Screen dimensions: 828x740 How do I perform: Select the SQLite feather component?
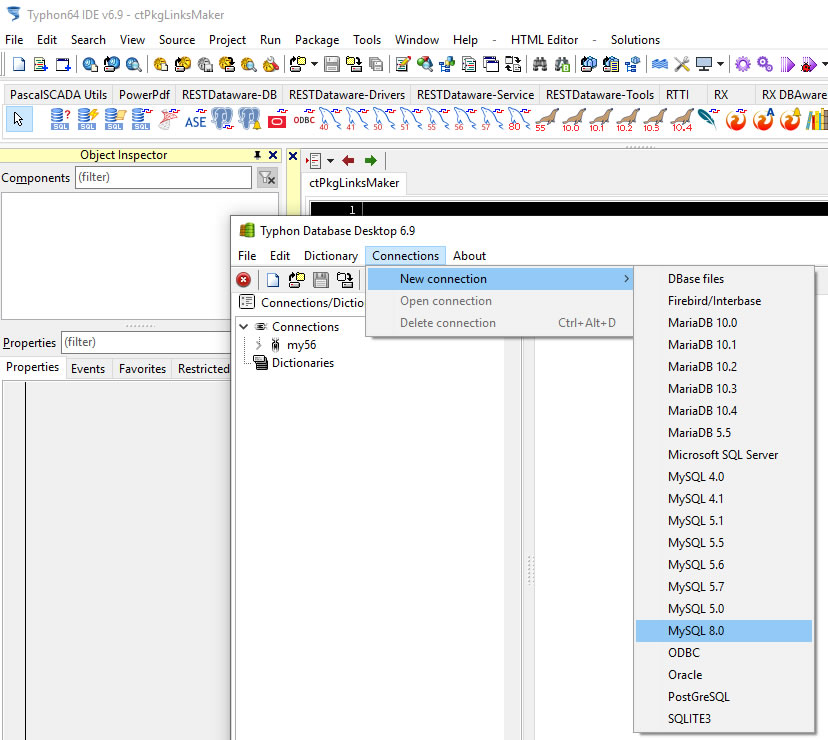tap(709, 119)
